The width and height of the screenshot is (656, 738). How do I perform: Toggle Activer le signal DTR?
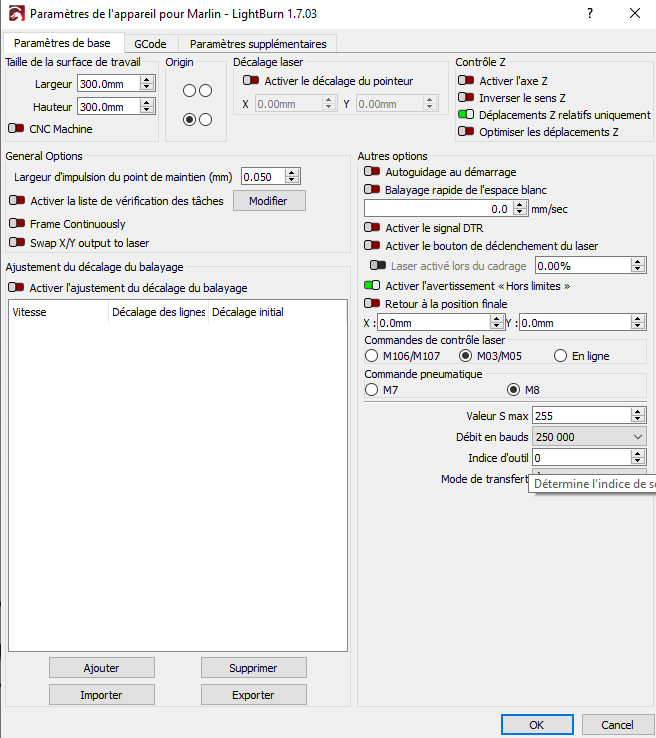click(372, 227)
